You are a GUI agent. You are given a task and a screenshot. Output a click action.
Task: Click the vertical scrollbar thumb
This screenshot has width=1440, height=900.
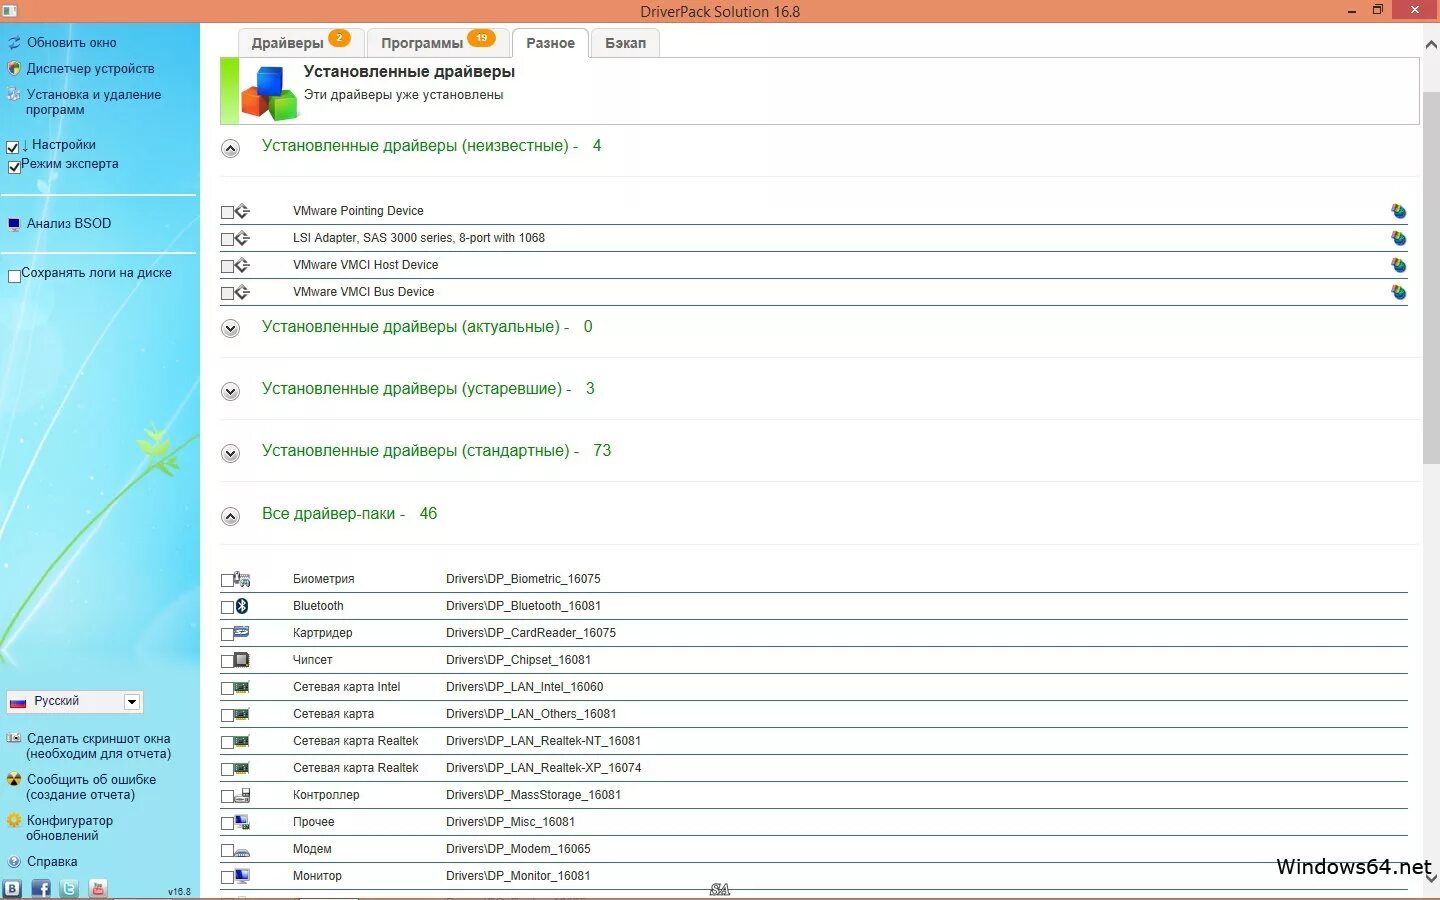click(1431, 277)
